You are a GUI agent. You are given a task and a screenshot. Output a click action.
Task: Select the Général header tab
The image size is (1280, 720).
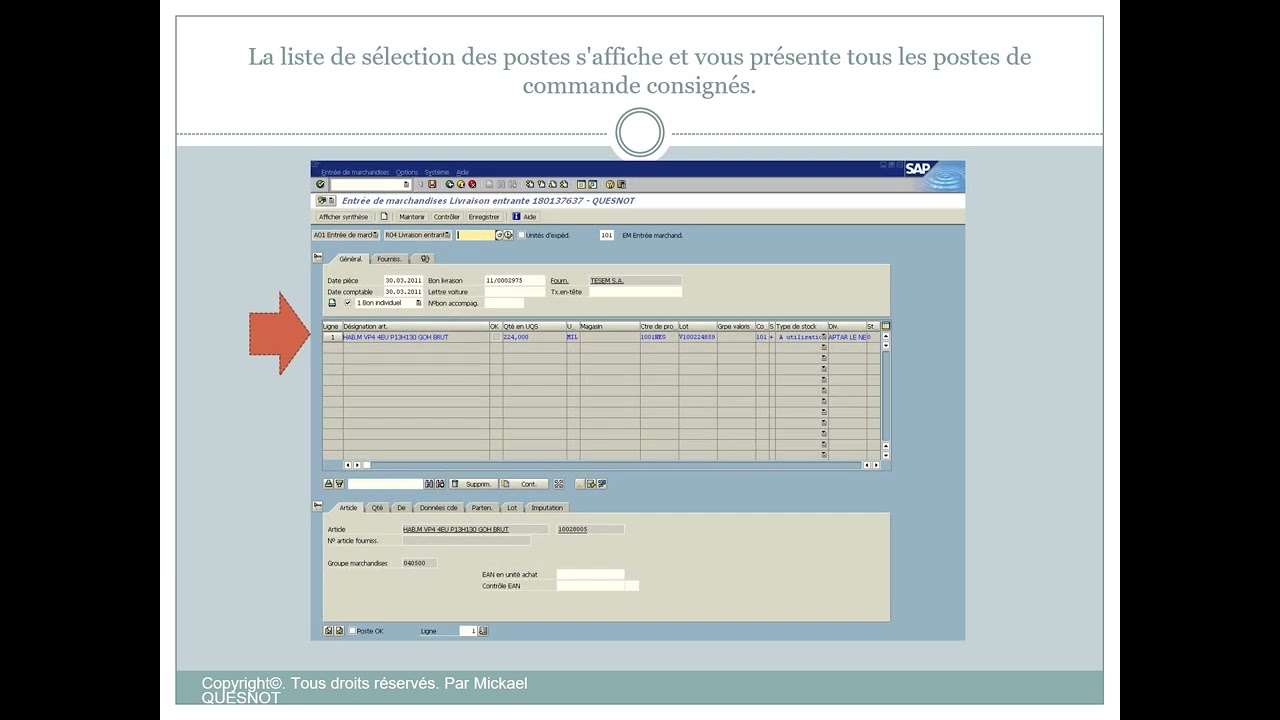click(x=350, y=259)
